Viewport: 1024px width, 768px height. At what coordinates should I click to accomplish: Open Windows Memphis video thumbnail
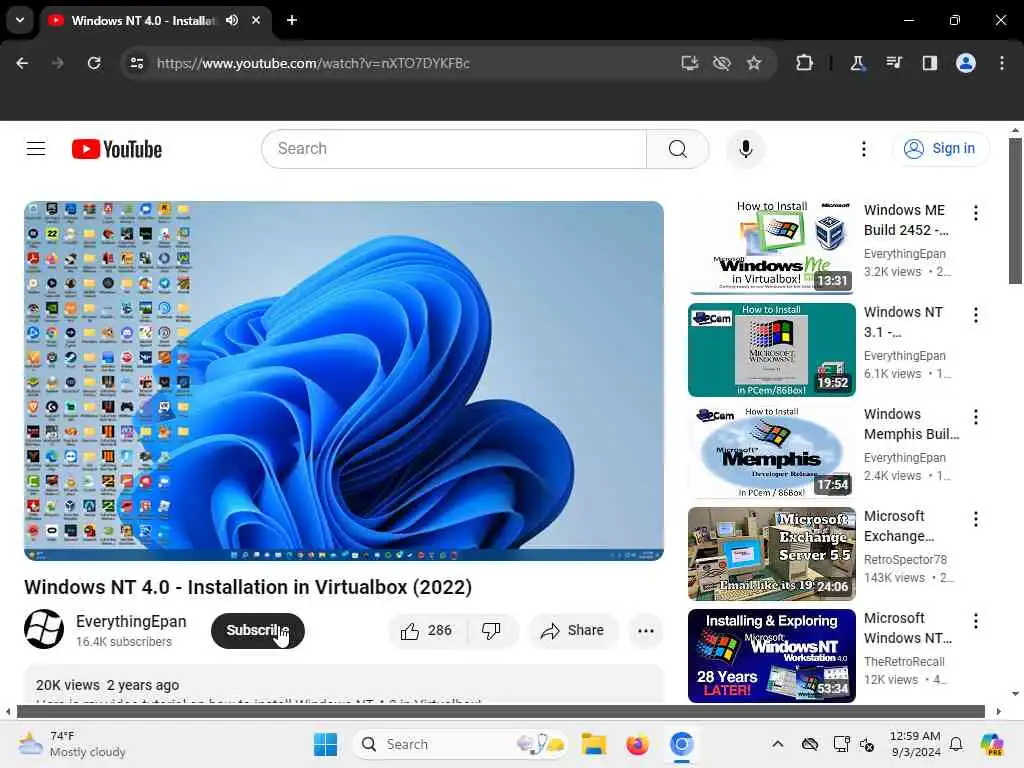(x=771, y=451)
